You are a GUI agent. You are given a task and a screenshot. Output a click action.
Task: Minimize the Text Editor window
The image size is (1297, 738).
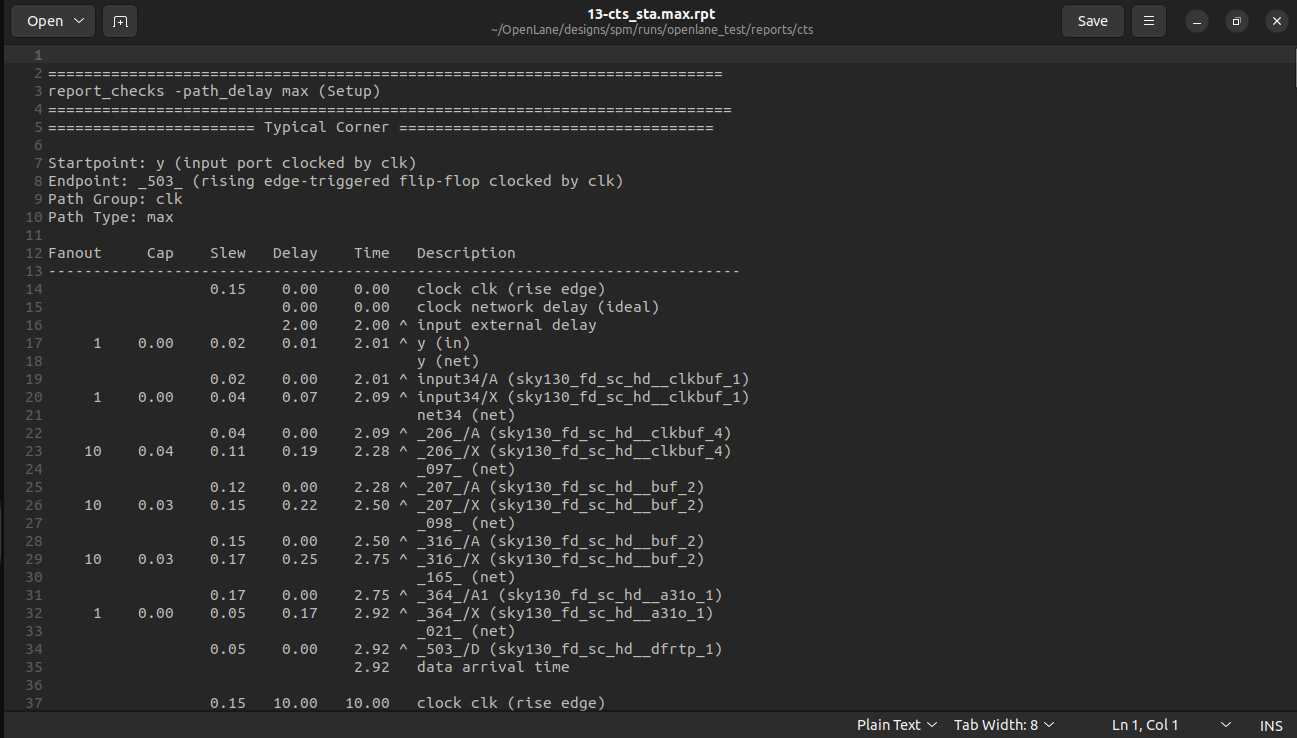[x=1196, y=20]
